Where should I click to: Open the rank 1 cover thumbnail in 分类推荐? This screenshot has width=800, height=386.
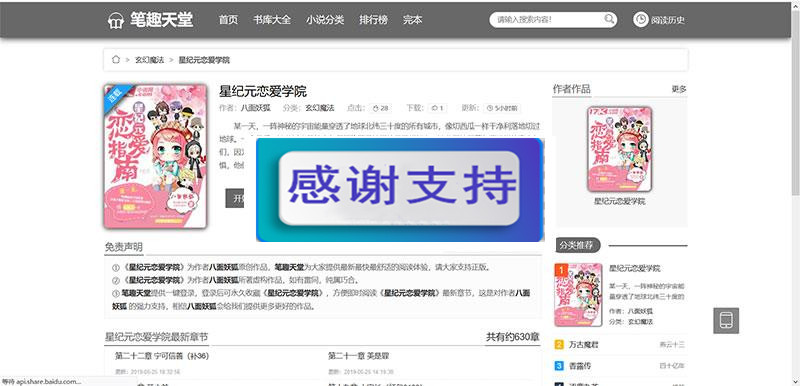(x=578, y=295)
